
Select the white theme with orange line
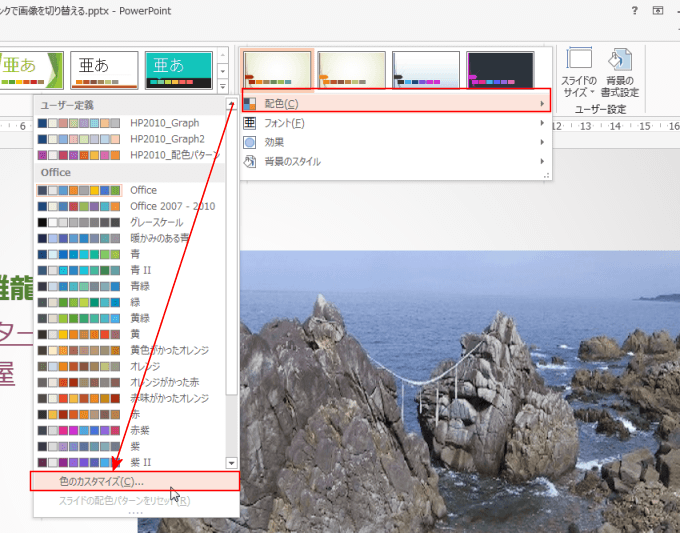coord(104,70)
